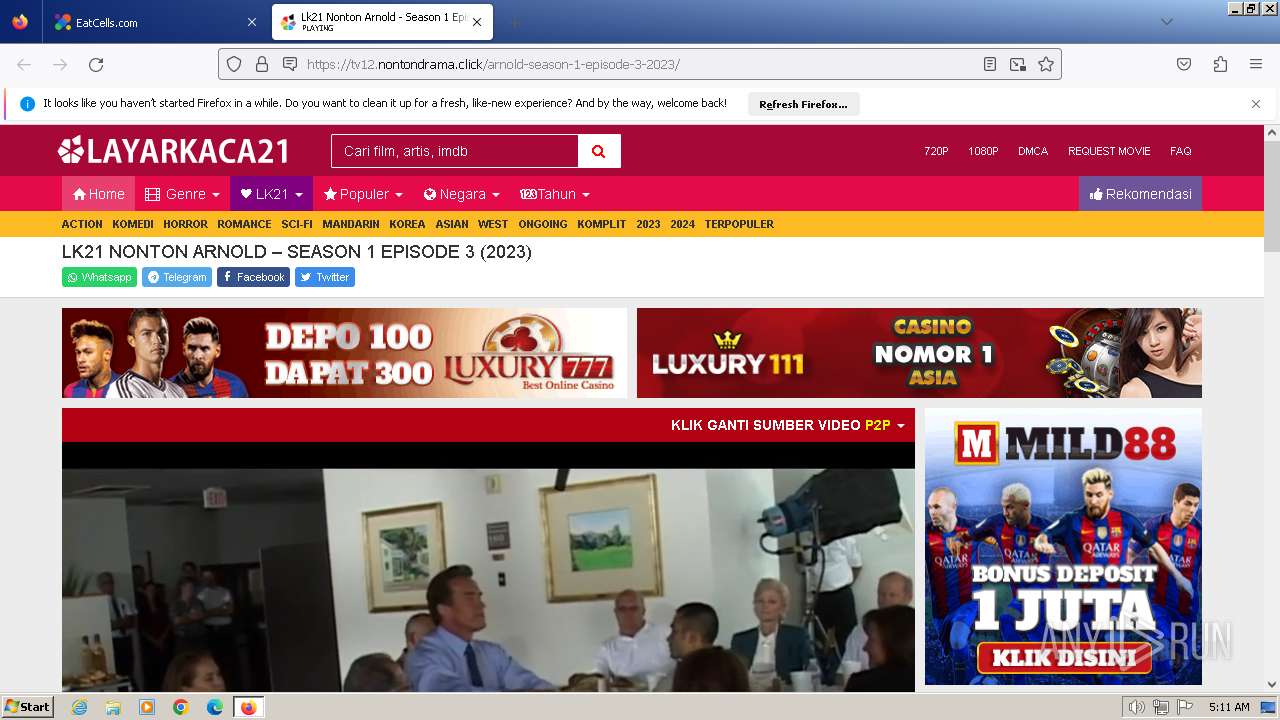
Task: Open the Extensions puzzle icon
Action: point(1220,64)
